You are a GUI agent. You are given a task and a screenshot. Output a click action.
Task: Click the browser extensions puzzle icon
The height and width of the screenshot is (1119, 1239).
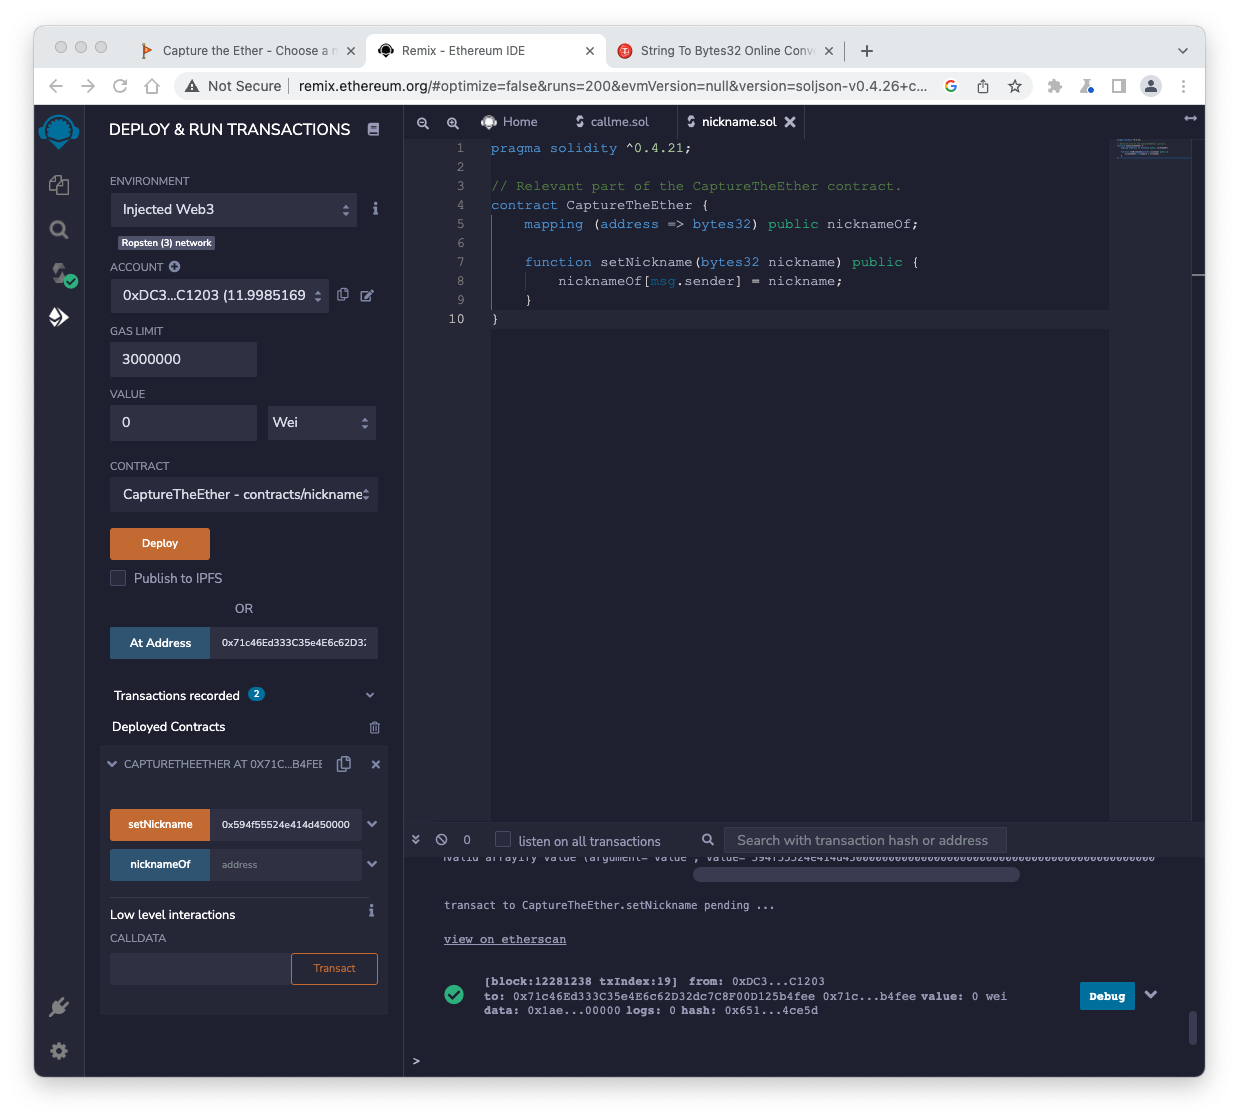coord(1055,86)
